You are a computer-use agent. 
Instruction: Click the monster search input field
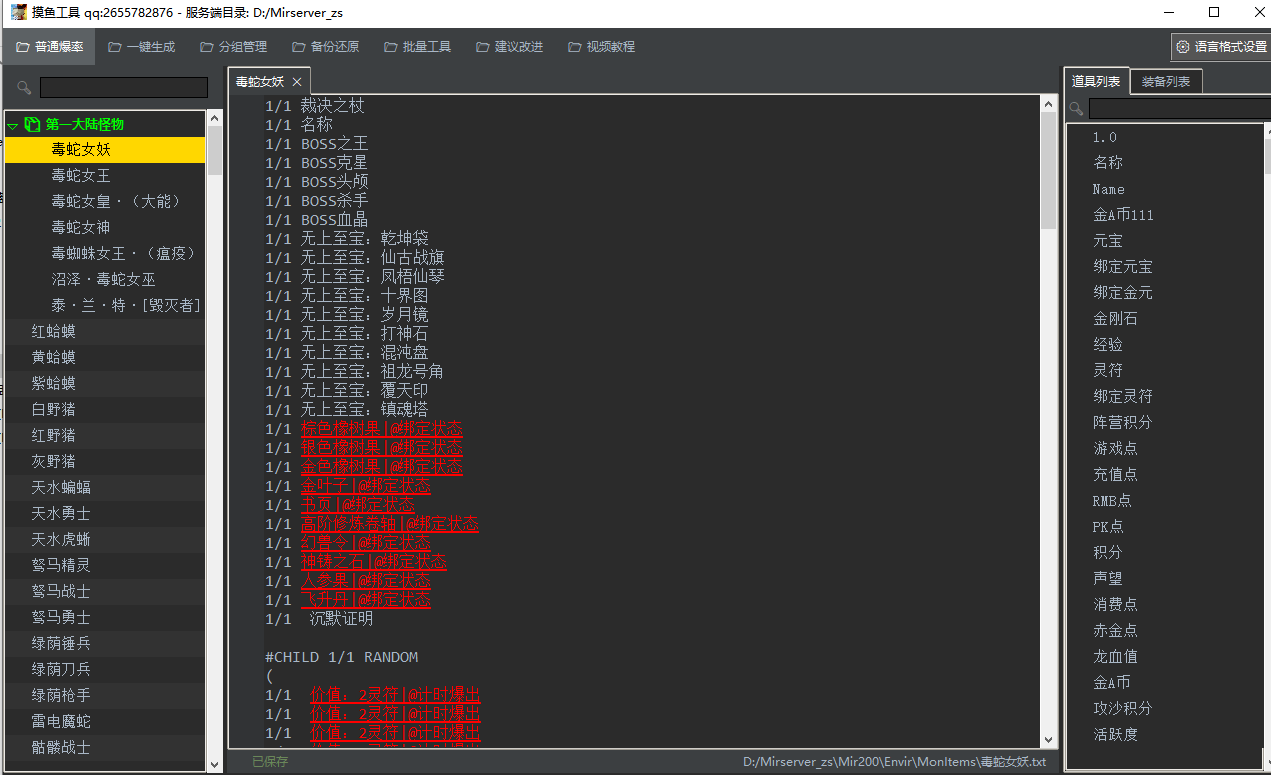tap(123, 88)
